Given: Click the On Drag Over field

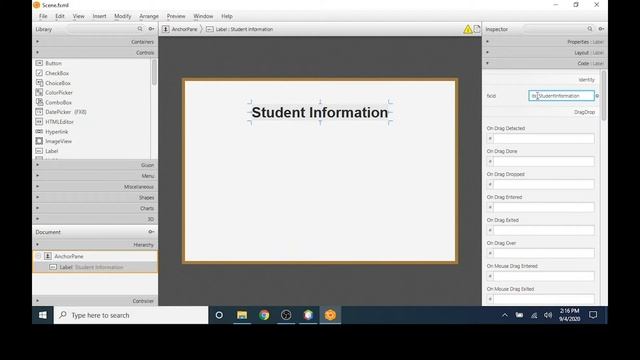Looking at the screenshot, I should 544,253.
